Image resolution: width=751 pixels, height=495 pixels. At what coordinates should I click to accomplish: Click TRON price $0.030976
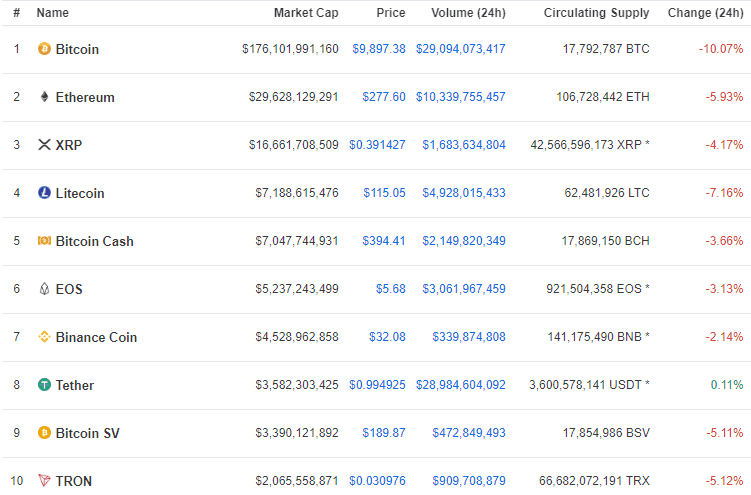pyautogui.click(x=377, y=481)
